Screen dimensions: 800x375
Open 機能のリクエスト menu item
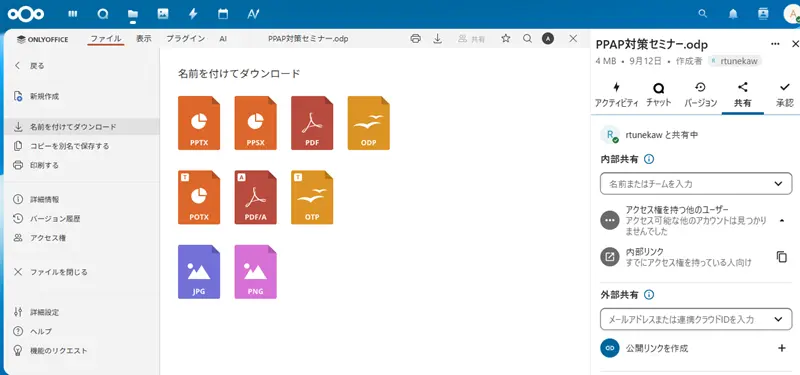click(82, 351)
